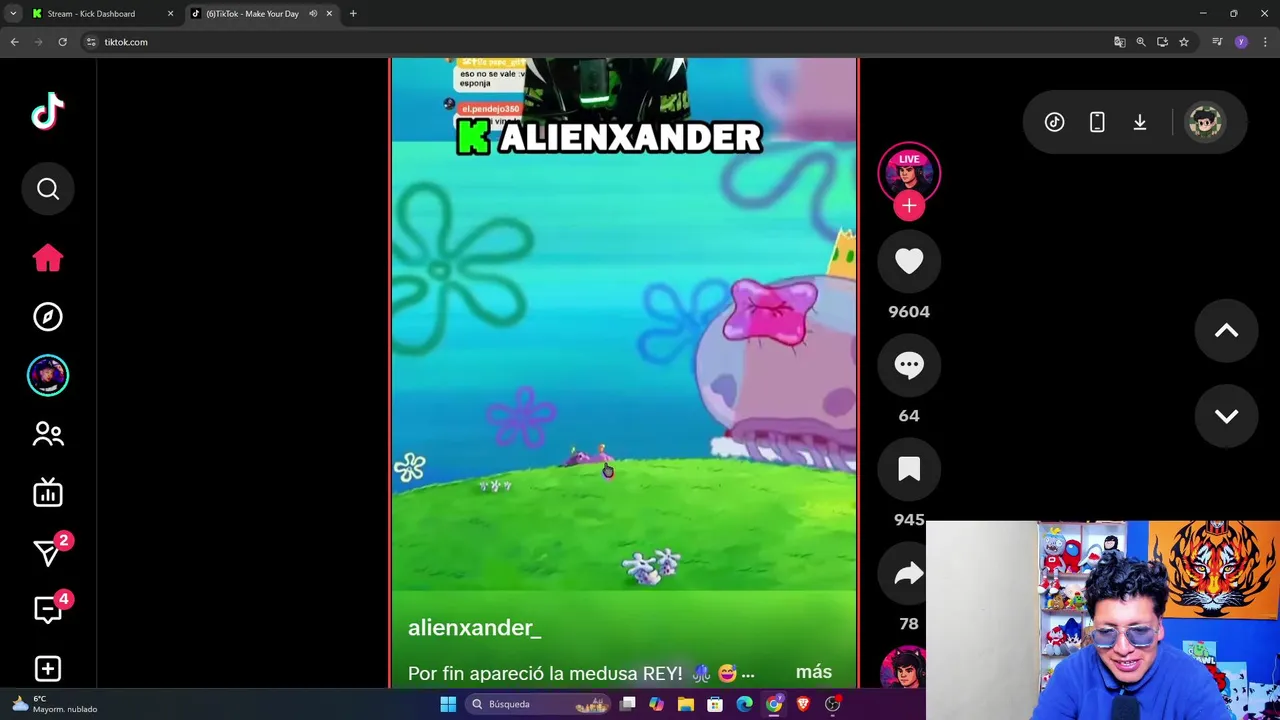Image resolution: width=1280 pixels, height=720 pixels.
Task: Open Activity inbox with 4 notifications
Action: (x=49, y=609)
